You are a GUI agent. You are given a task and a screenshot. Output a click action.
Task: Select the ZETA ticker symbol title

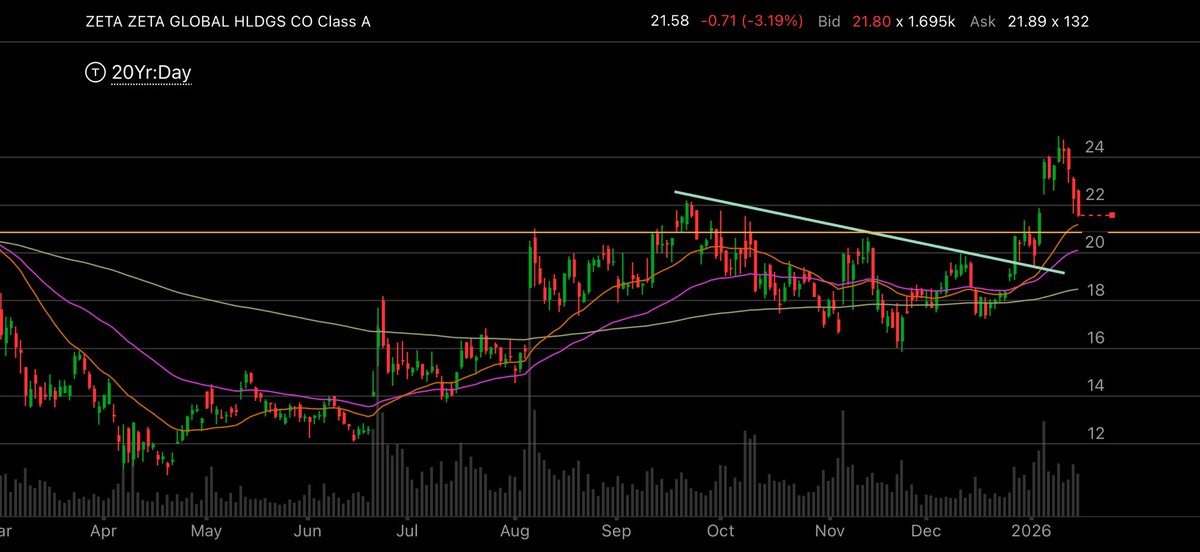tap(227, 21)
